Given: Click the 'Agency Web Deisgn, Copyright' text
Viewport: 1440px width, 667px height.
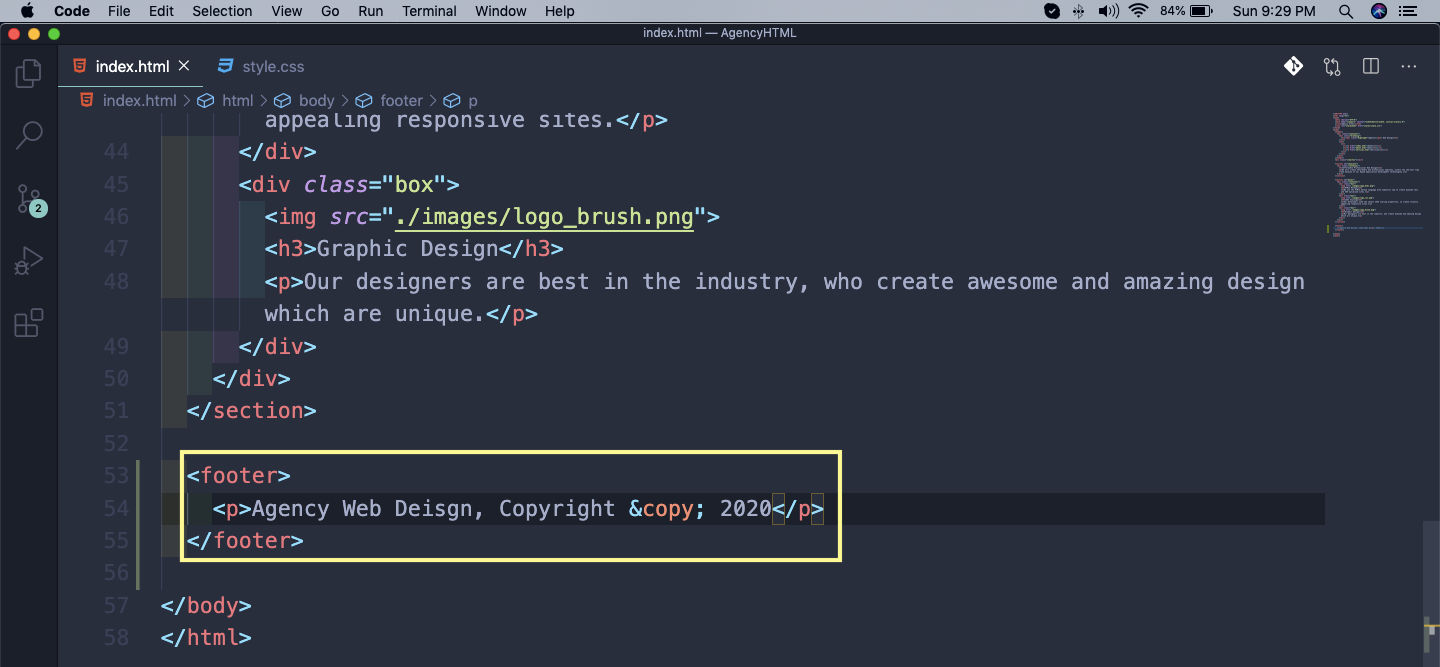Looking at the screenshot, I should [433, 509].
